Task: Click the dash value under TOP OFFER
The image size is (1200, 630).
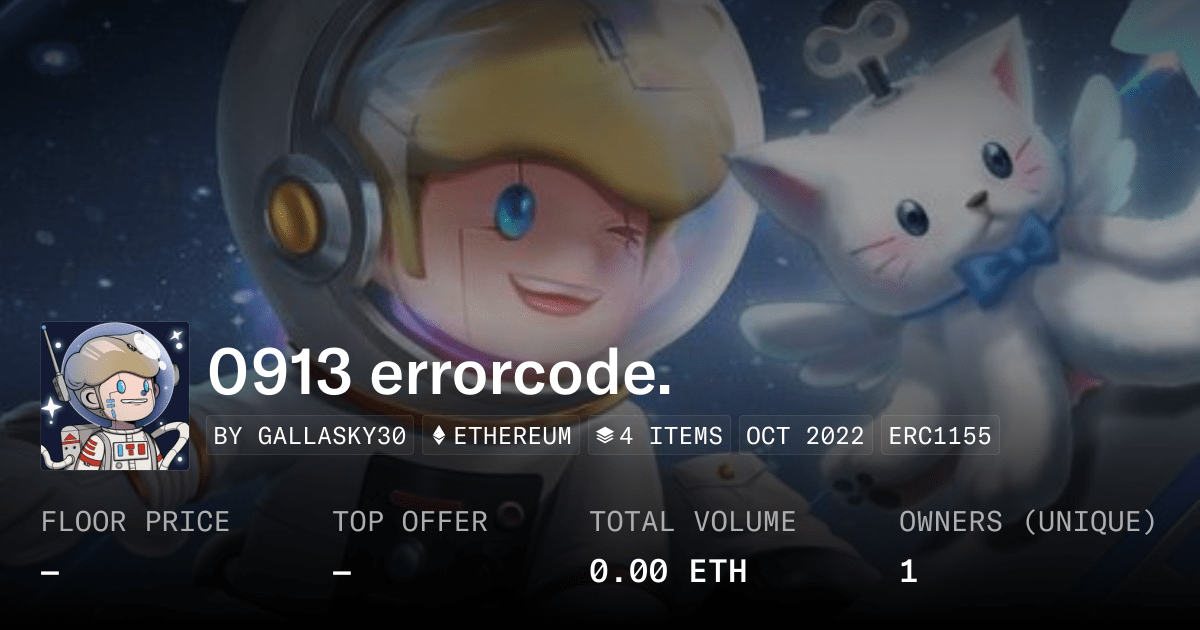Action: click(x=342, y=572)
